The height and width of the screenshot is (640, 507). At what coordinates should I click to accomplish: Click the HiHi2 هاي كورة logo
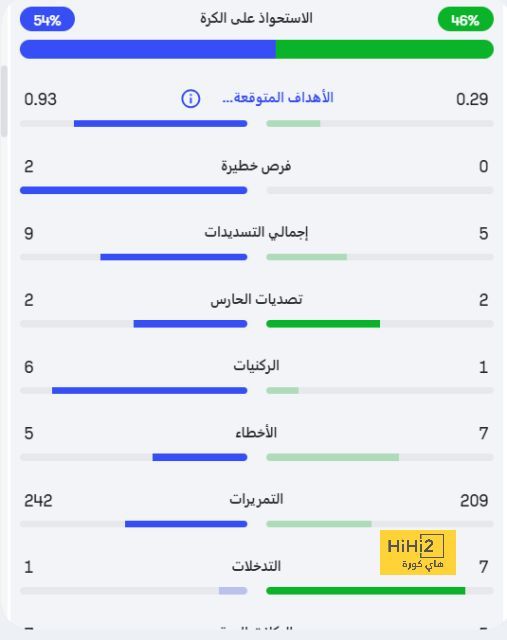pos(418,552)
